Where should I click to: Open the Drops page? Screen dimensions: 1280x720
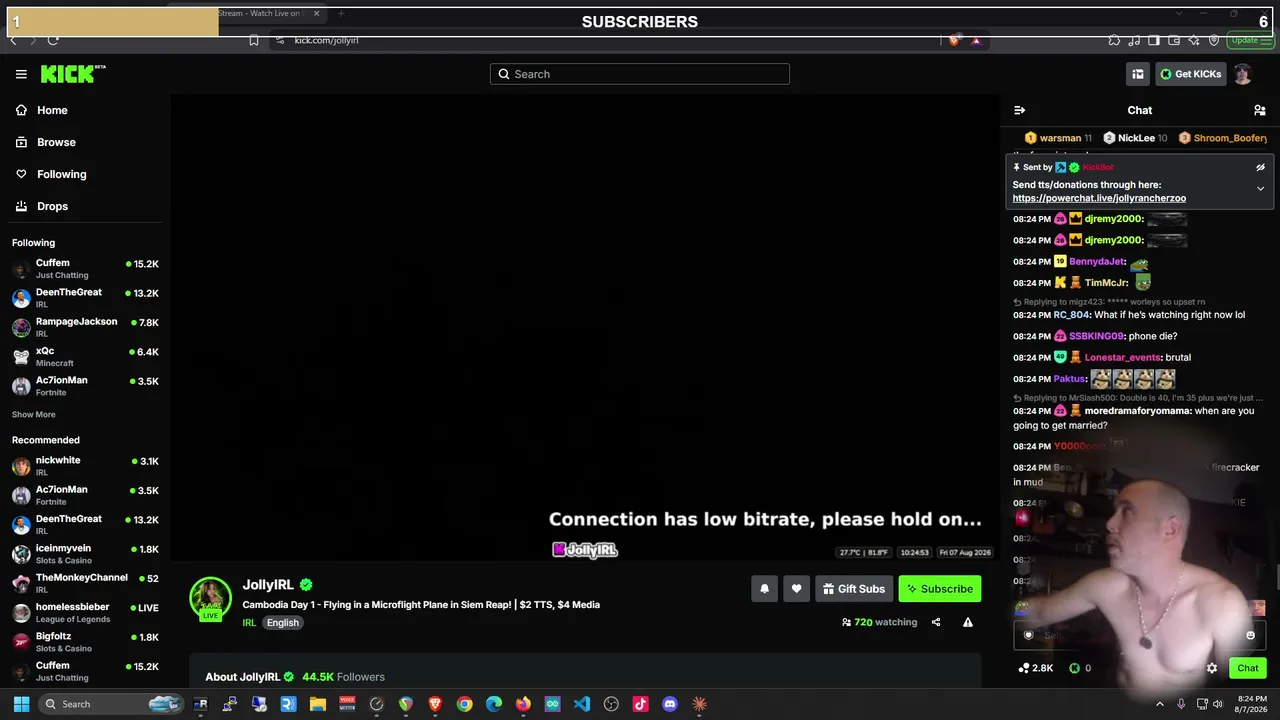pos(42,206)
